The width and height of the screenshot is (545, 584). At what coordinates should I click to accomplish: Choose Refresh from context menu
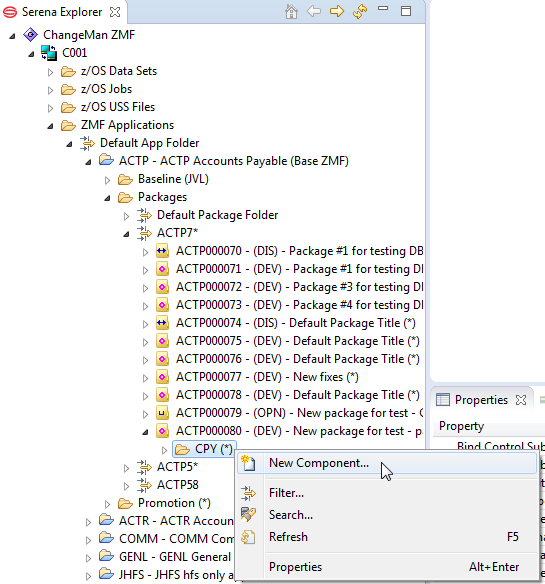click(387, 537)
